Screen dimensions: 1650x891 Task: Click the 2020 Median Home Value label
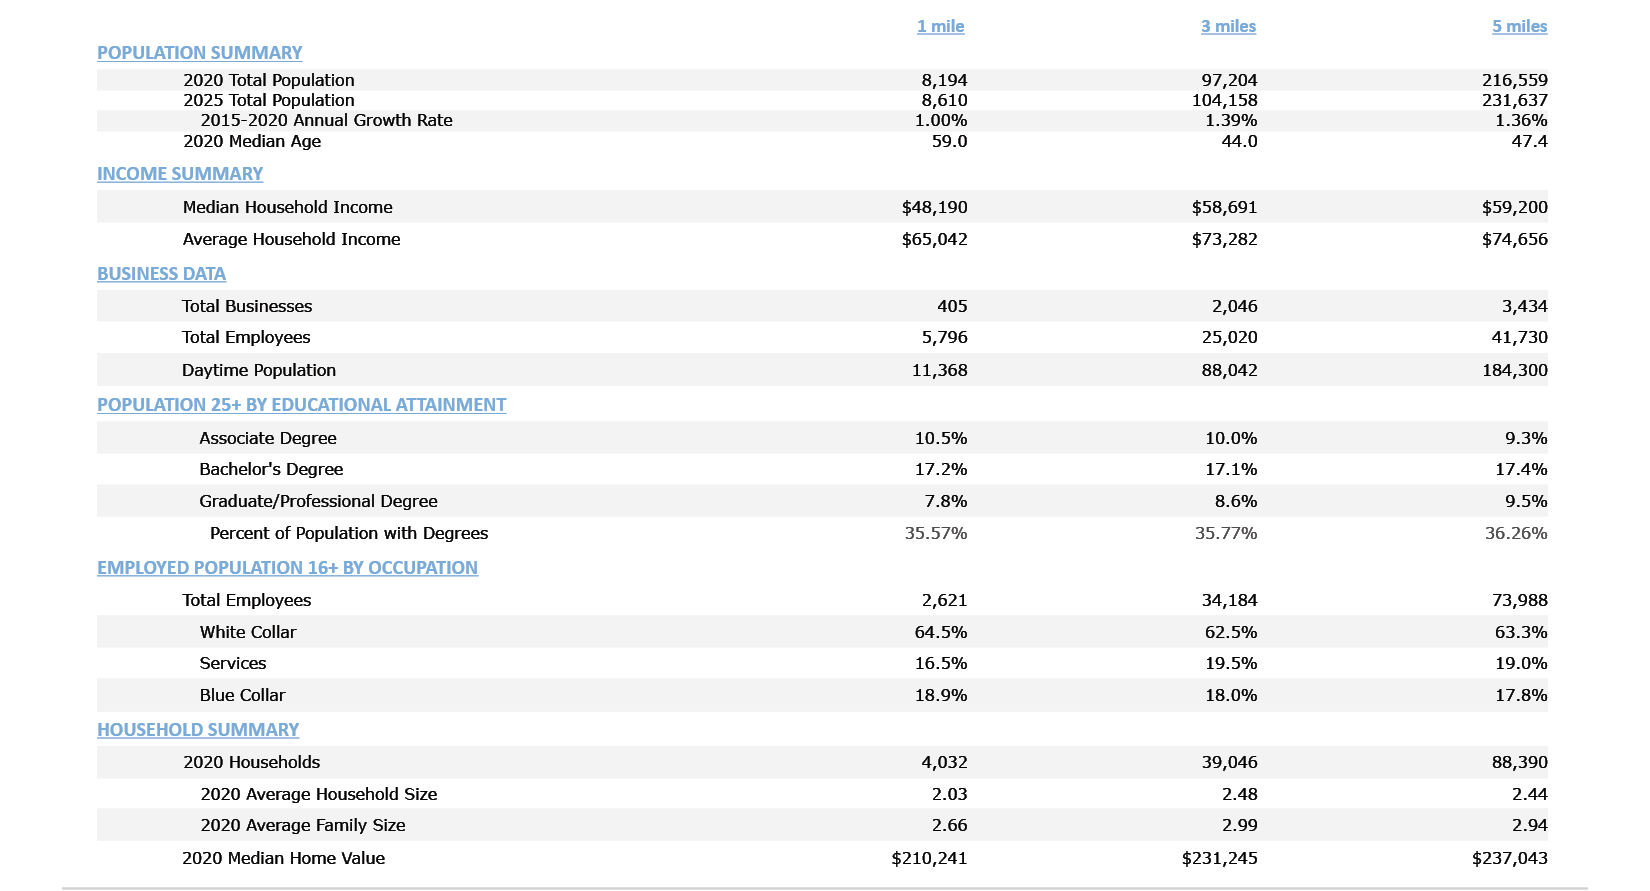coord(283,858)
